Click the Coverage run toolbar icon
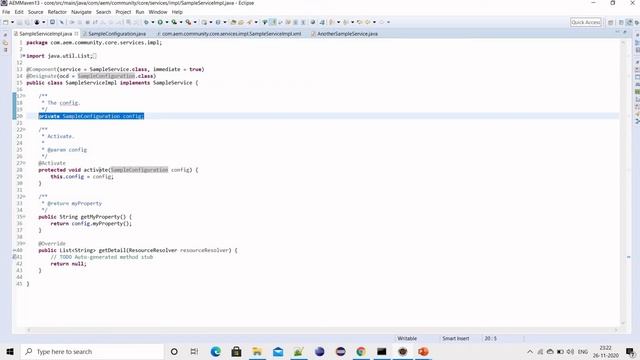The width and height of the screenshot is (640, 360). 174,22
